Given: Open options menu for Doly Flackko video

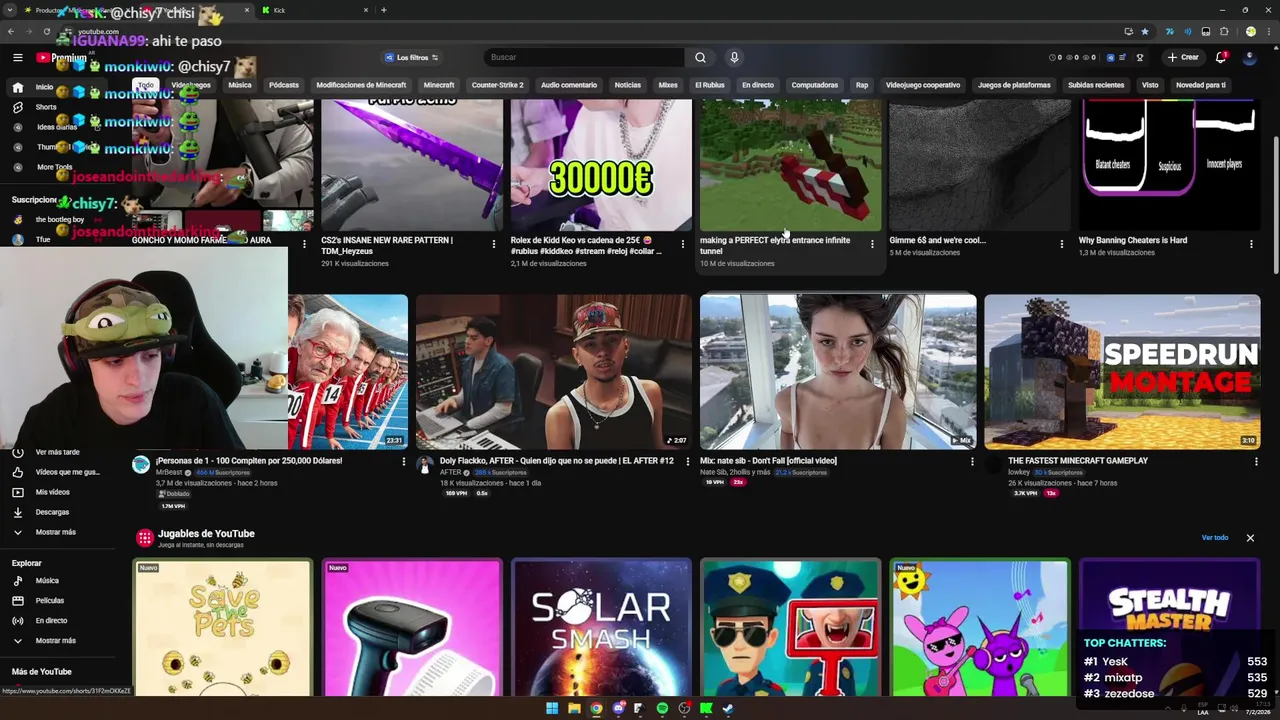Looking at the screenshot, I should pos(687,461).
